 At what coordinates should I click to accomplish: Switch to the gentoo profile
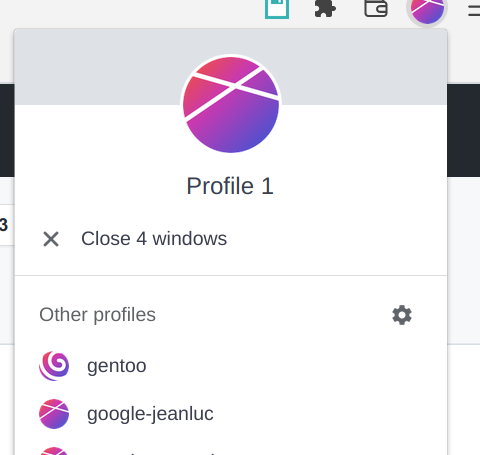pyautogui.click(x=231, y=366)
